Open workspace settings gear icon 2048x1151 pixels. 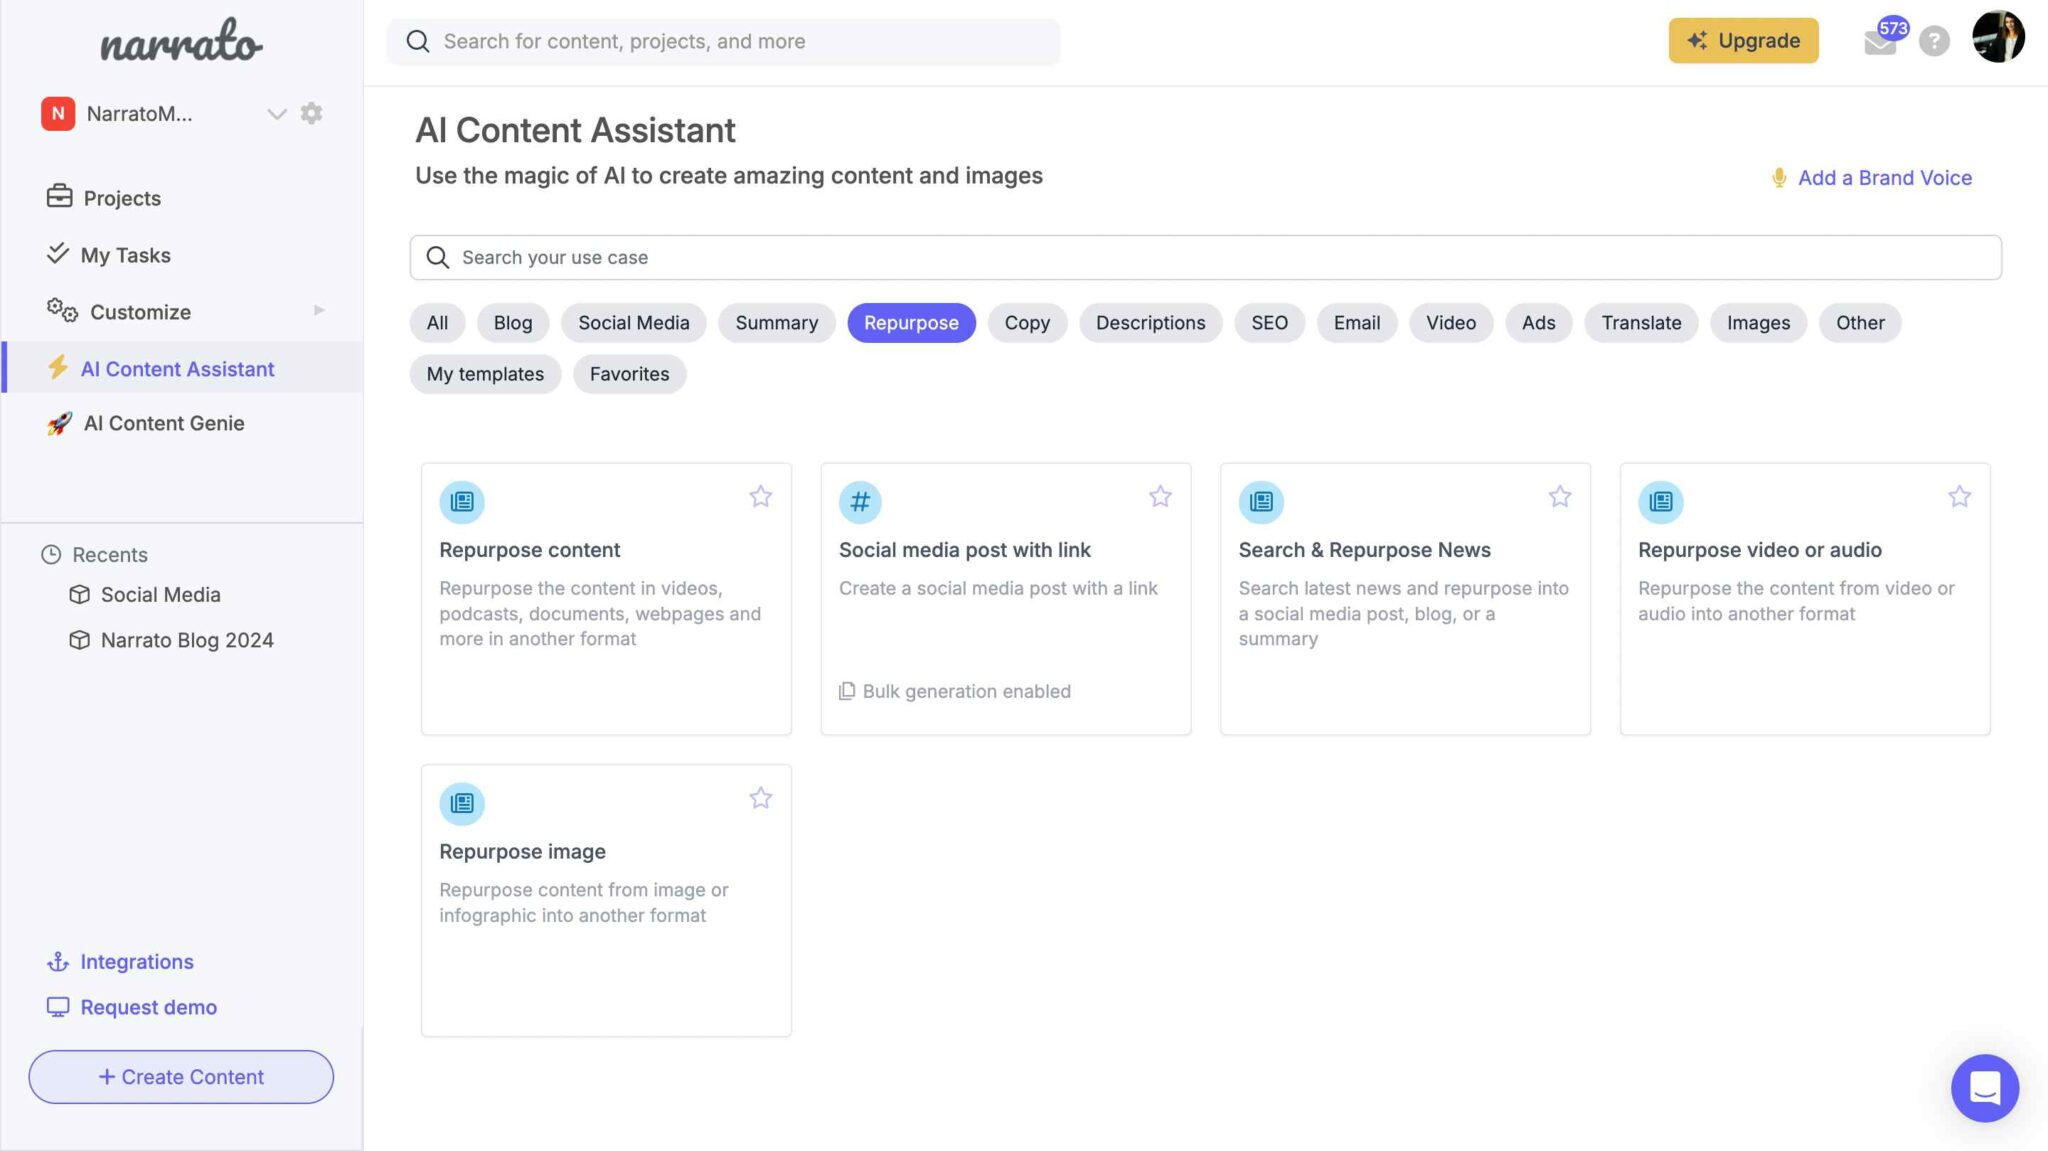pyautogui.click(x=312, y=113)
